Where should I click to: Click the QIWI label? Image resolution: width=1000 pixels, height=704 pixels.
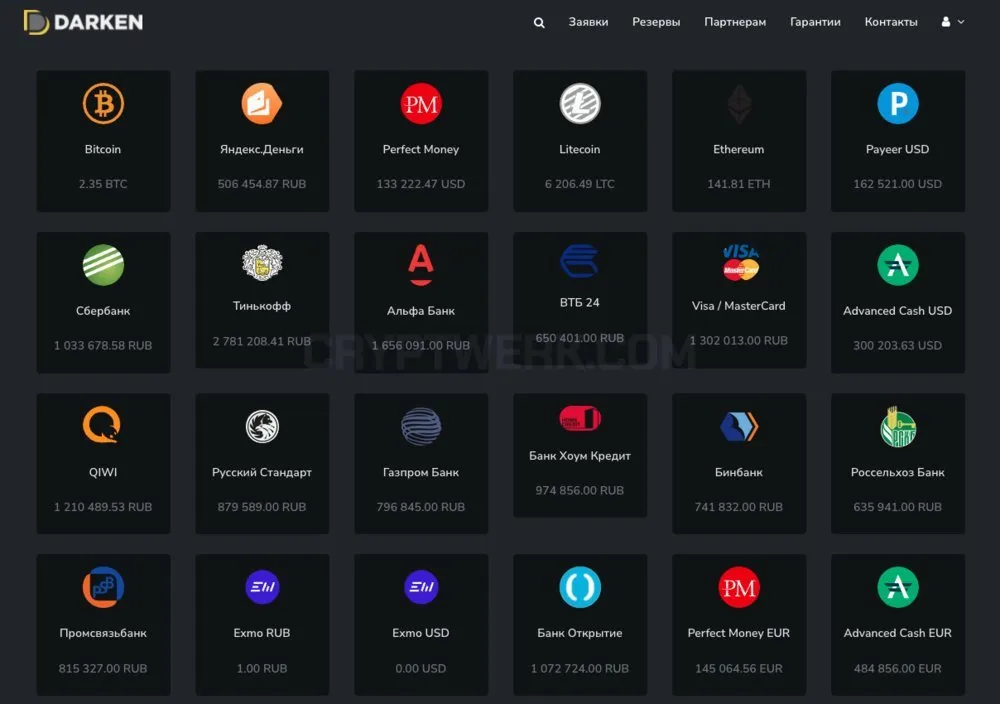[x=103, y=472]
